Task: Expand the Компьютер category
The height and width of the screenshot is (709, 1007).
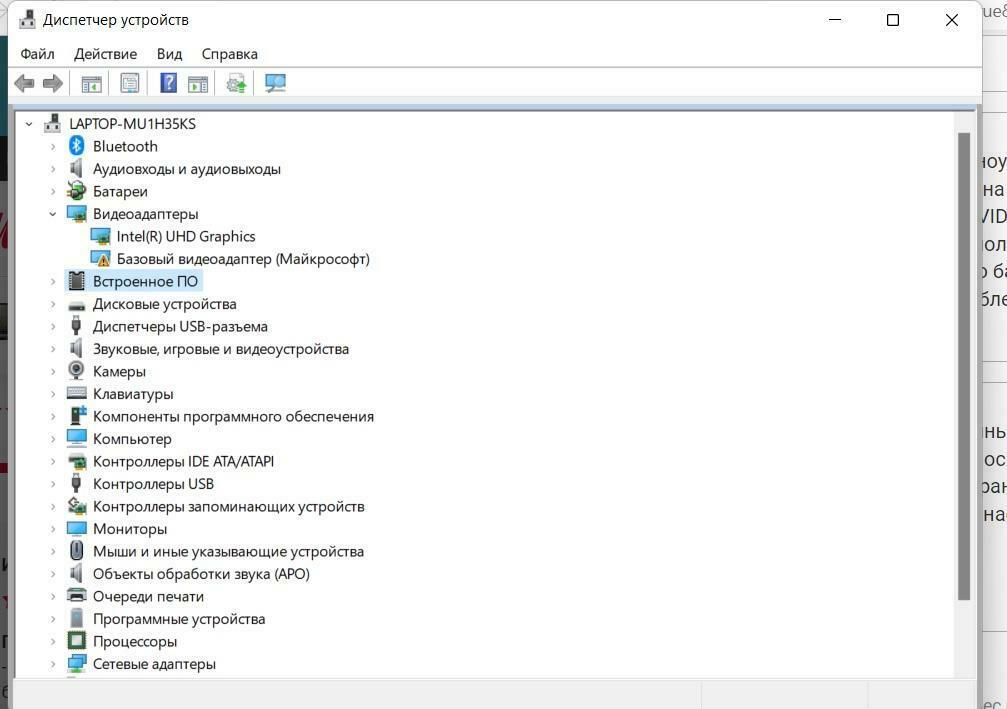Action: (x=53, y=439)
